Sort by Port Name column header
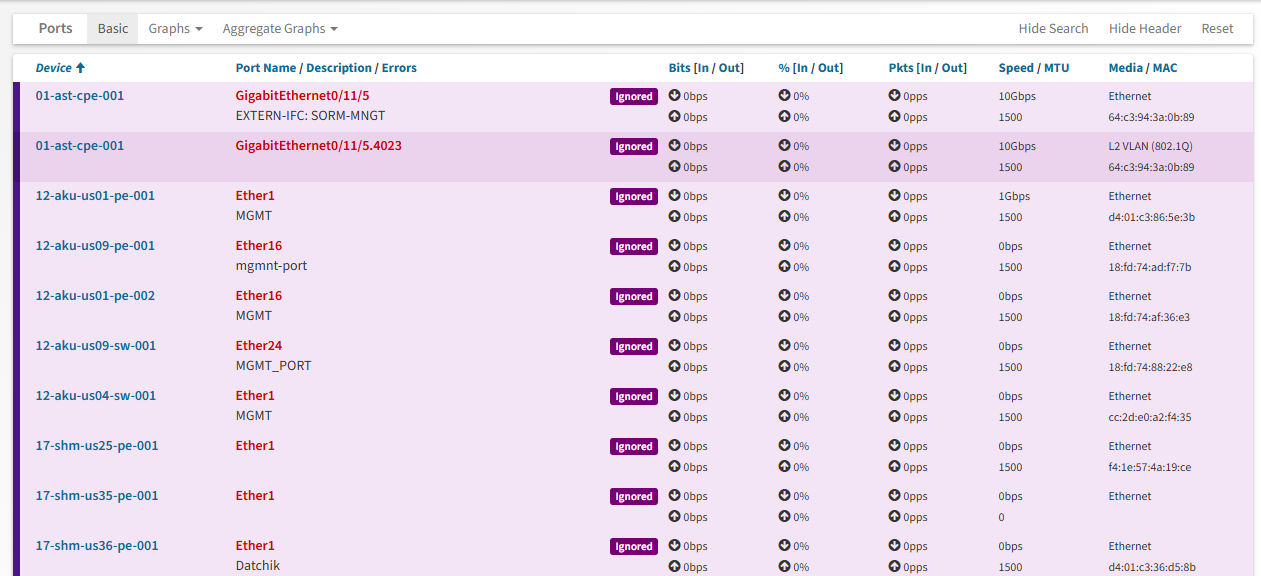 pos(265,68)
